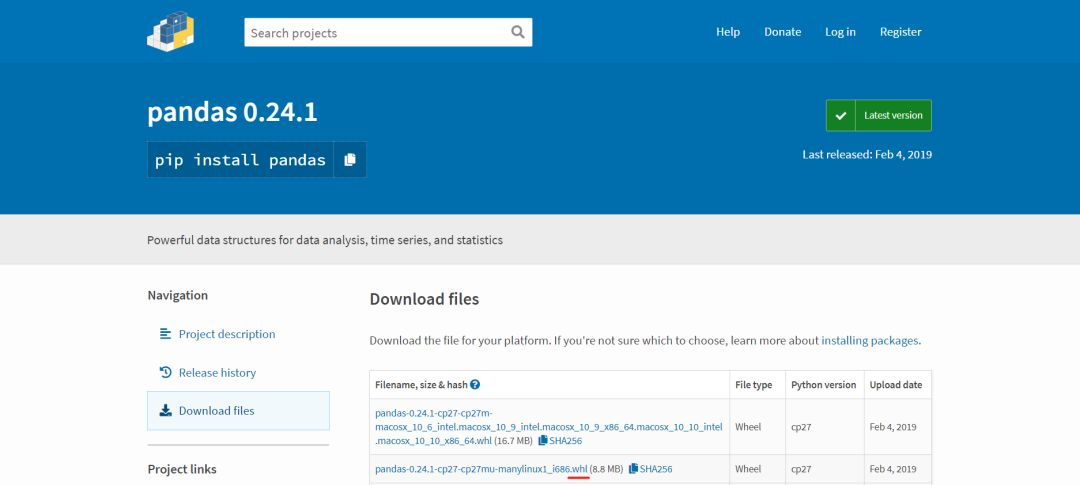Click the pip install pandas text

240,160
